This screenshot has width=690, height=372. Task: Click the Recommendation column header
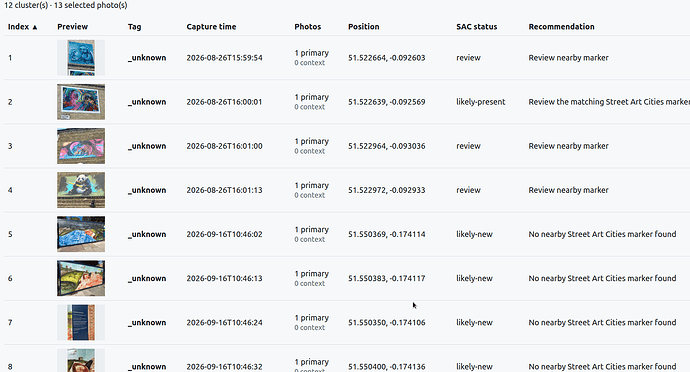coord(562,27)
